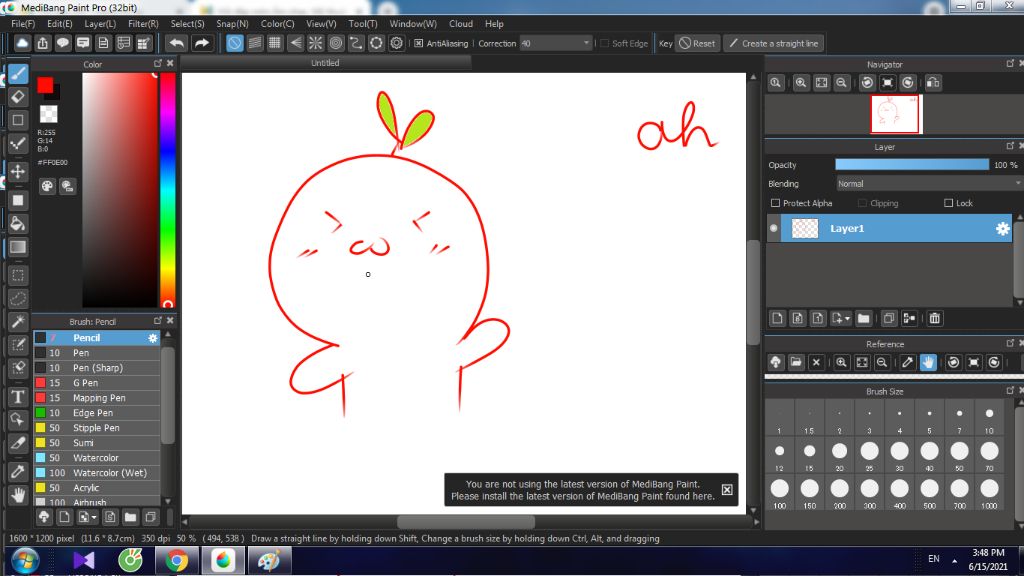Adjust the layer Opacity slider
1024x576 pixels.
tap(912, 165)
